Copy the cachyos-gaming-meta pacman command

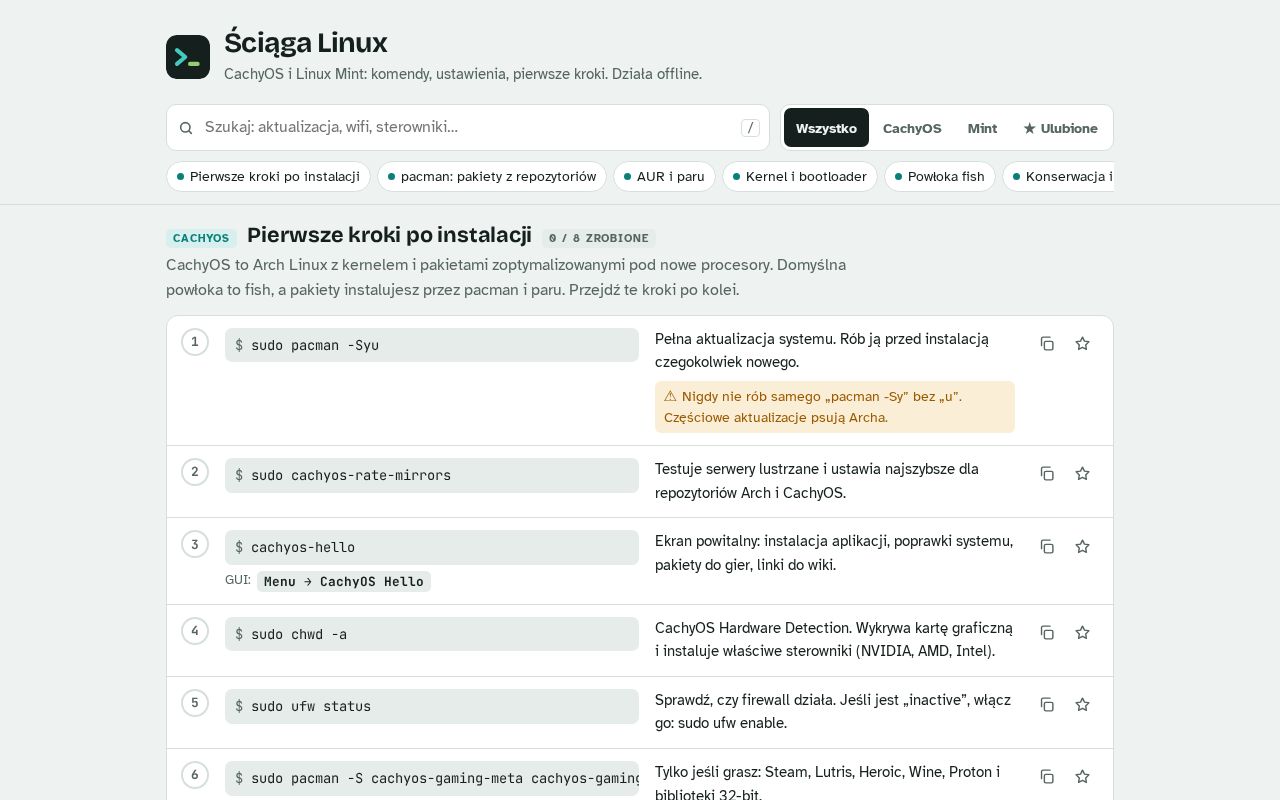coord(1047,777)
